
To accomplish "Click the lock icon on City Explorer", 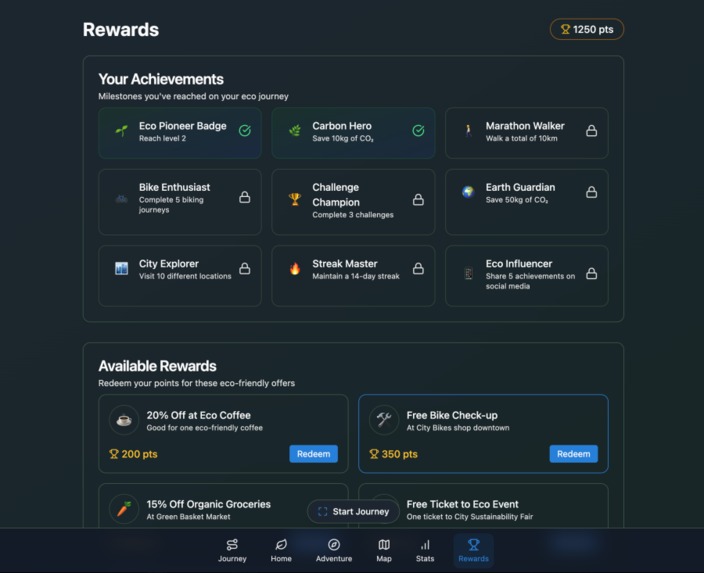I will coord(245,269).
